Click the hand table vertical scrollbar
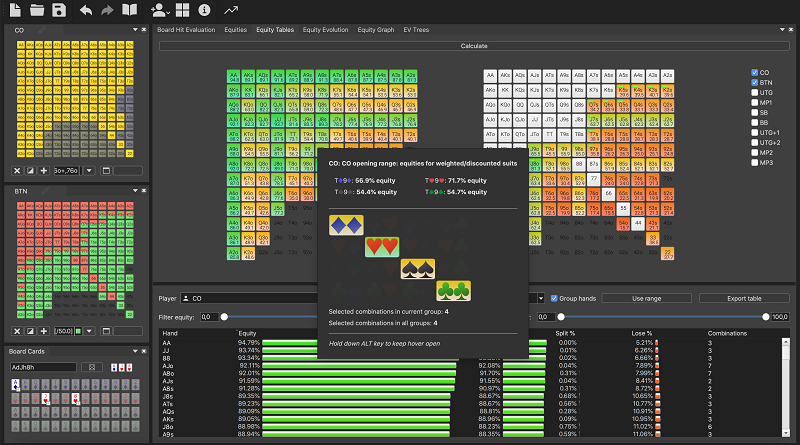This screenshot has height=445, width=800. click(786, 387)
